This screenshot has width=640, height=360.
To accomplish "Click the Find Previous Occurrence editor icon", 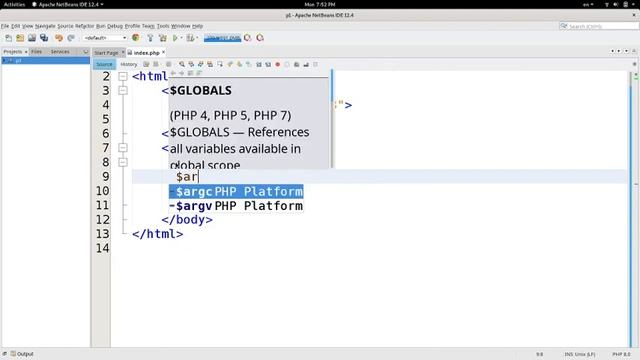I will tap(191, 64).
